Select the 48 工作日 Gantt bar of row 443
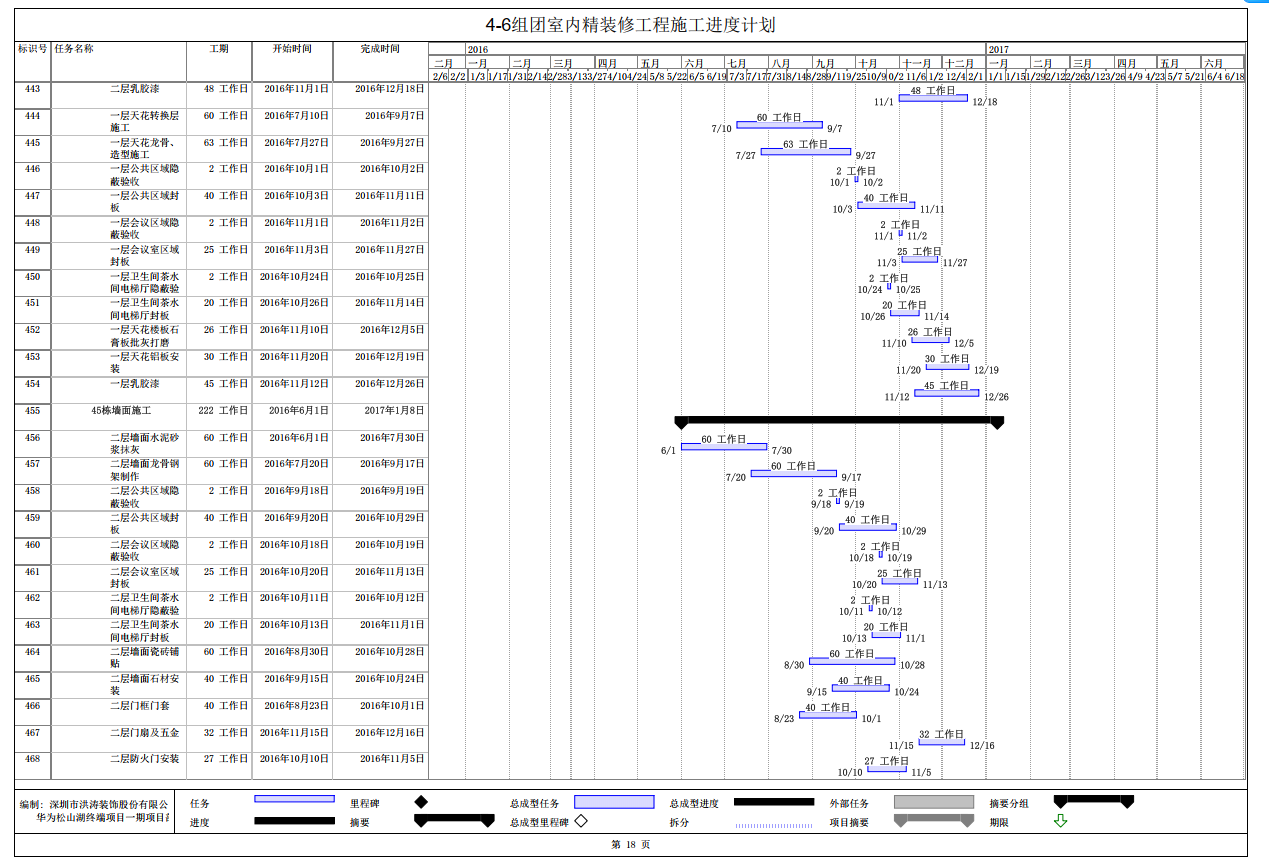 pyautogui.click(x=933, y=98)
